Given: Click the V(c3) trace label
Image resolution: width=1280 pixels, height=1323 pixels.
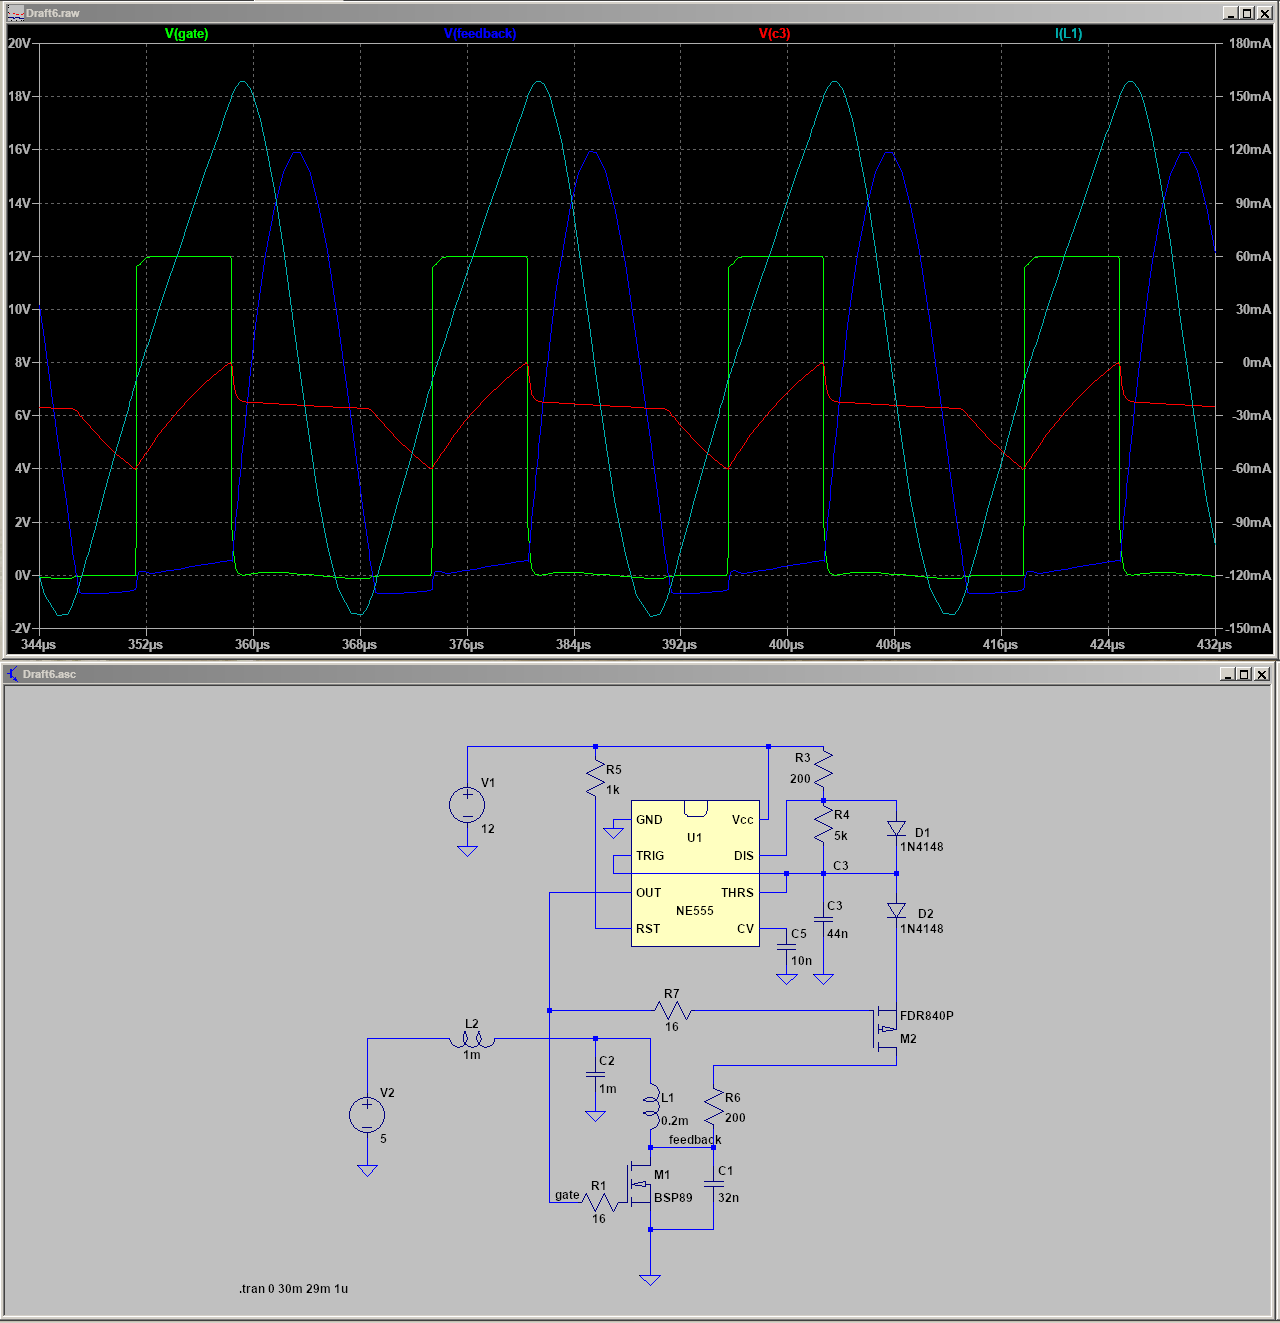Looking at the screenshot, I should point(774,33).
